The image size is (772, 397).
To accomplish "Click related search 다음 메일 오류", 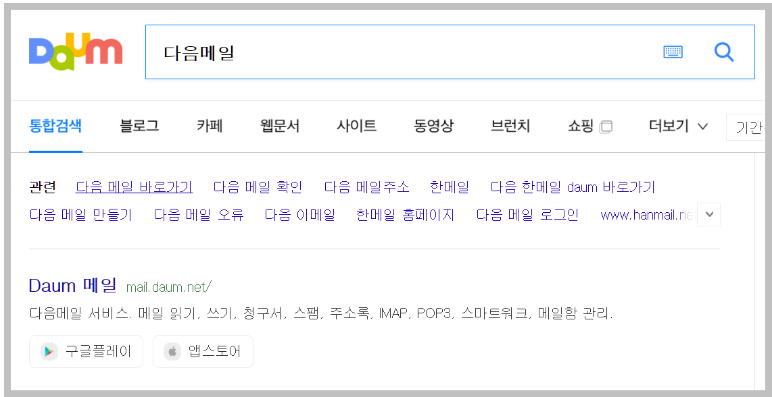I will tap(199, 215).
